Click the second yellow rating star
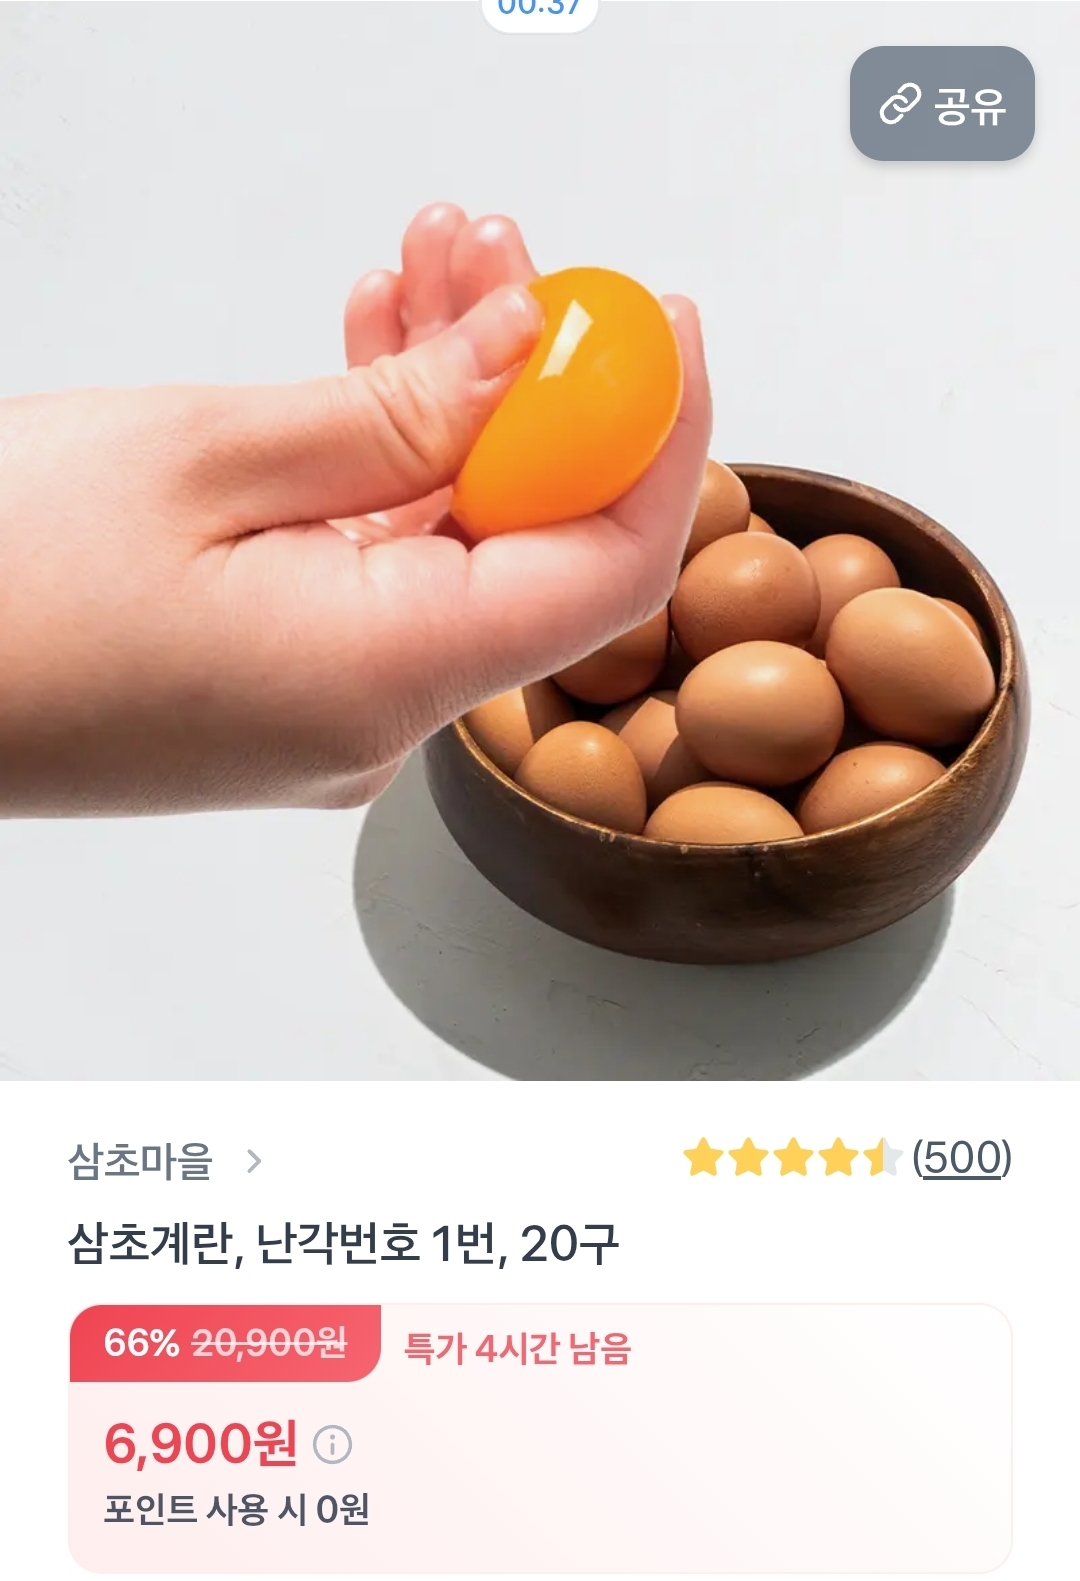 [x=748, y=1158]
